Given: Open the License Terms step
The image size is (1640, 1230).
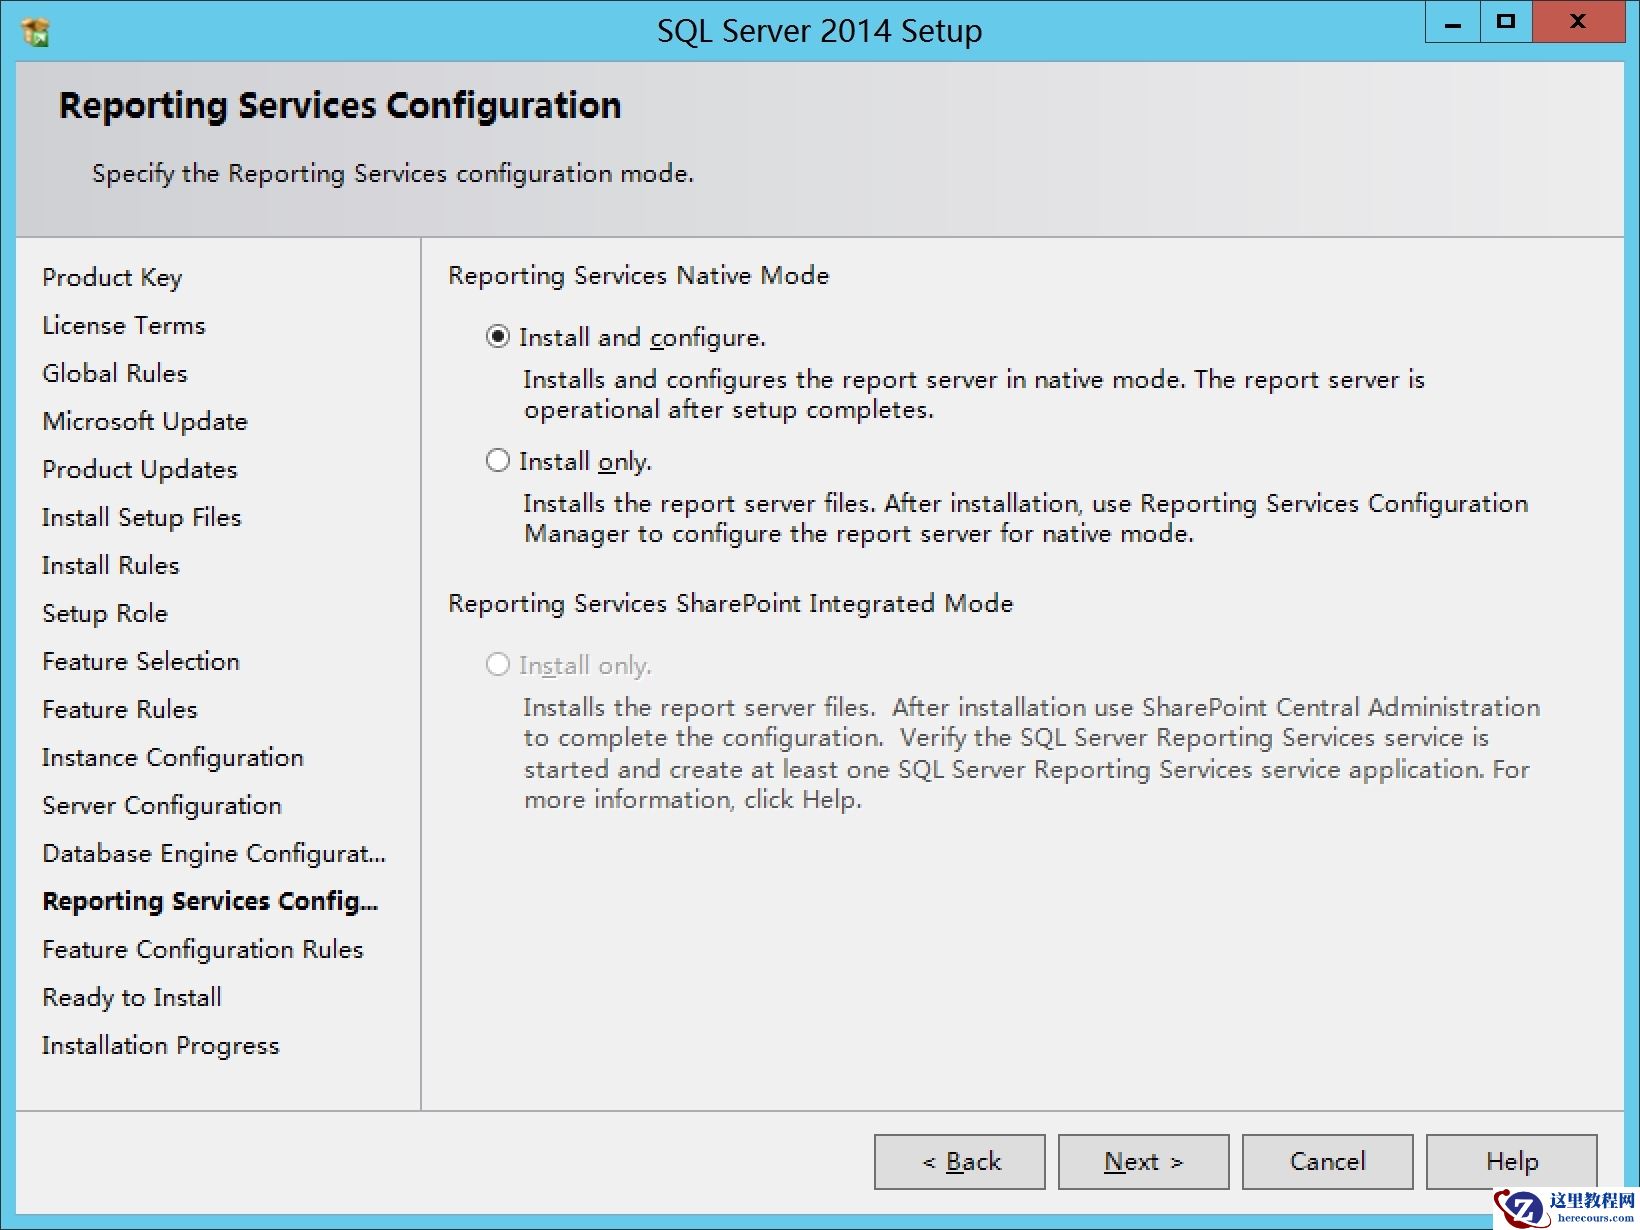Looking at the screenshot, I should (123, 325).
